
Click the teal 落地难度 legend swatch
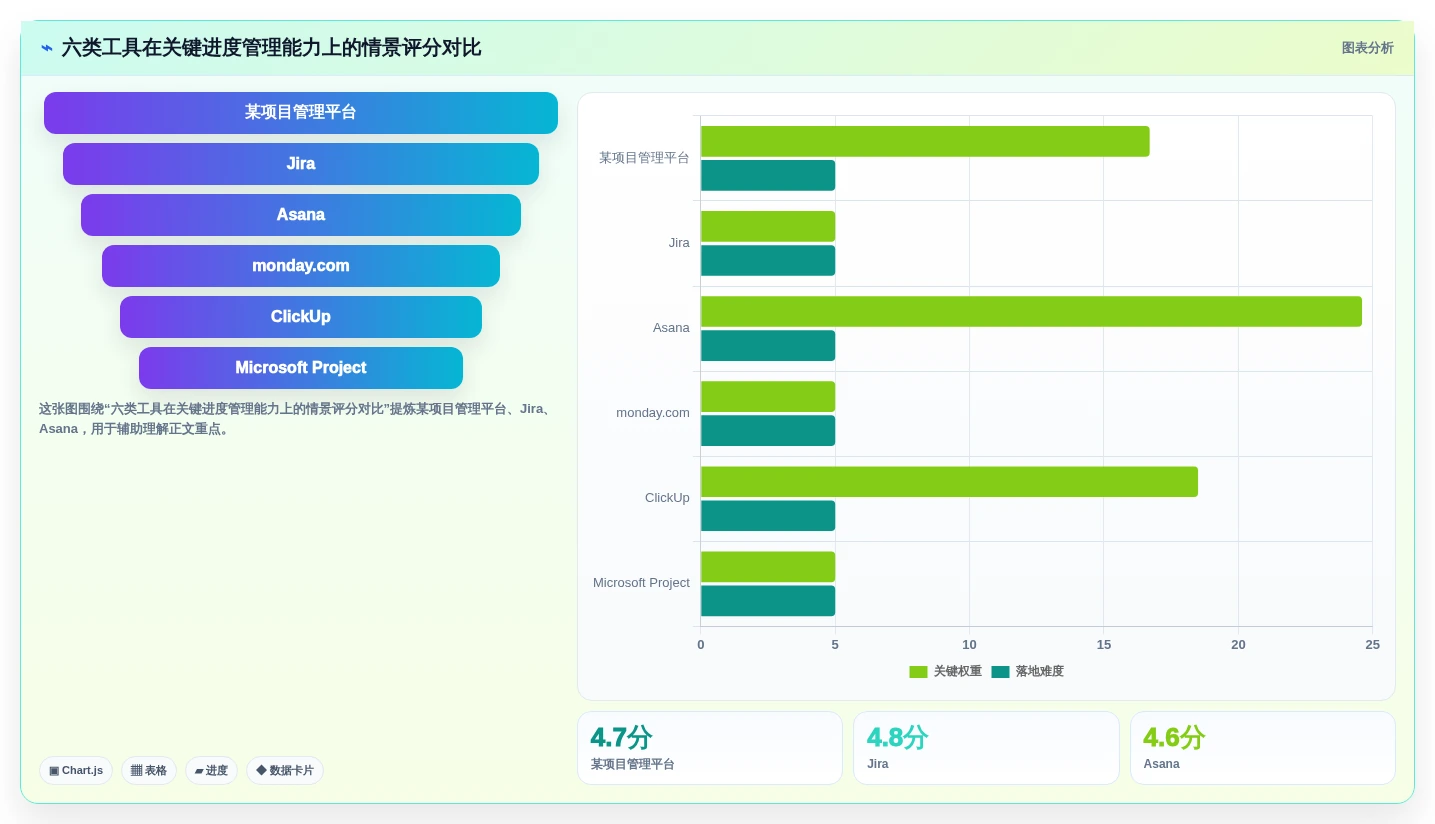[1000, 672]
